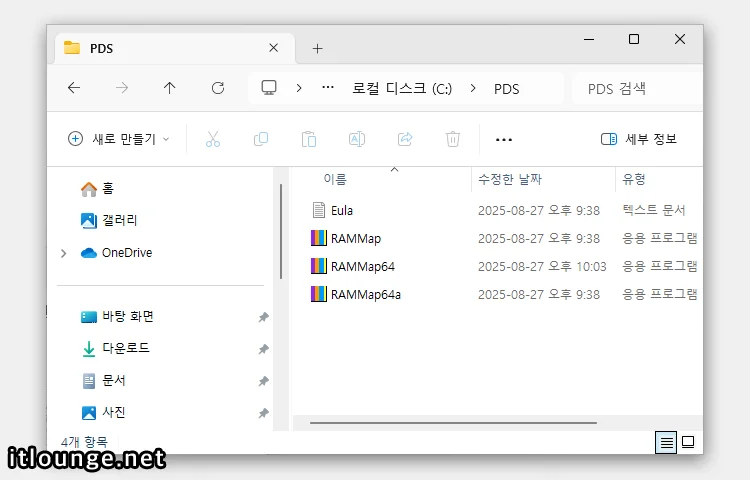The width and height of the screenshot is (750, 480).
Task: Toggle the 세부 정보 details pane
Action: point(639,139)
